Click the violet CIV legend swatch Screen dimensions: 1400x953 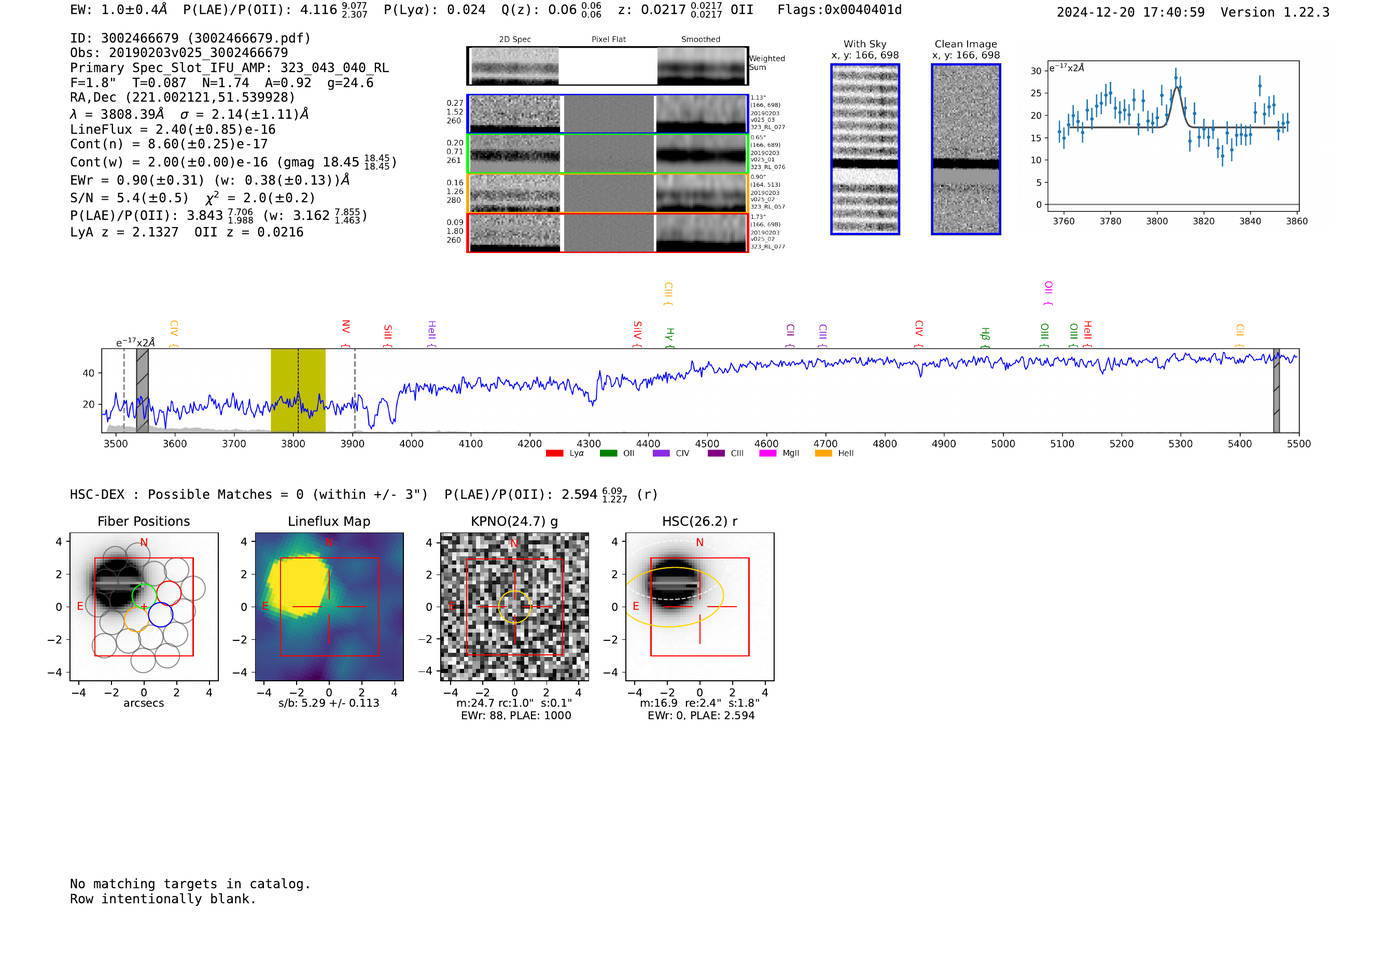661,453
